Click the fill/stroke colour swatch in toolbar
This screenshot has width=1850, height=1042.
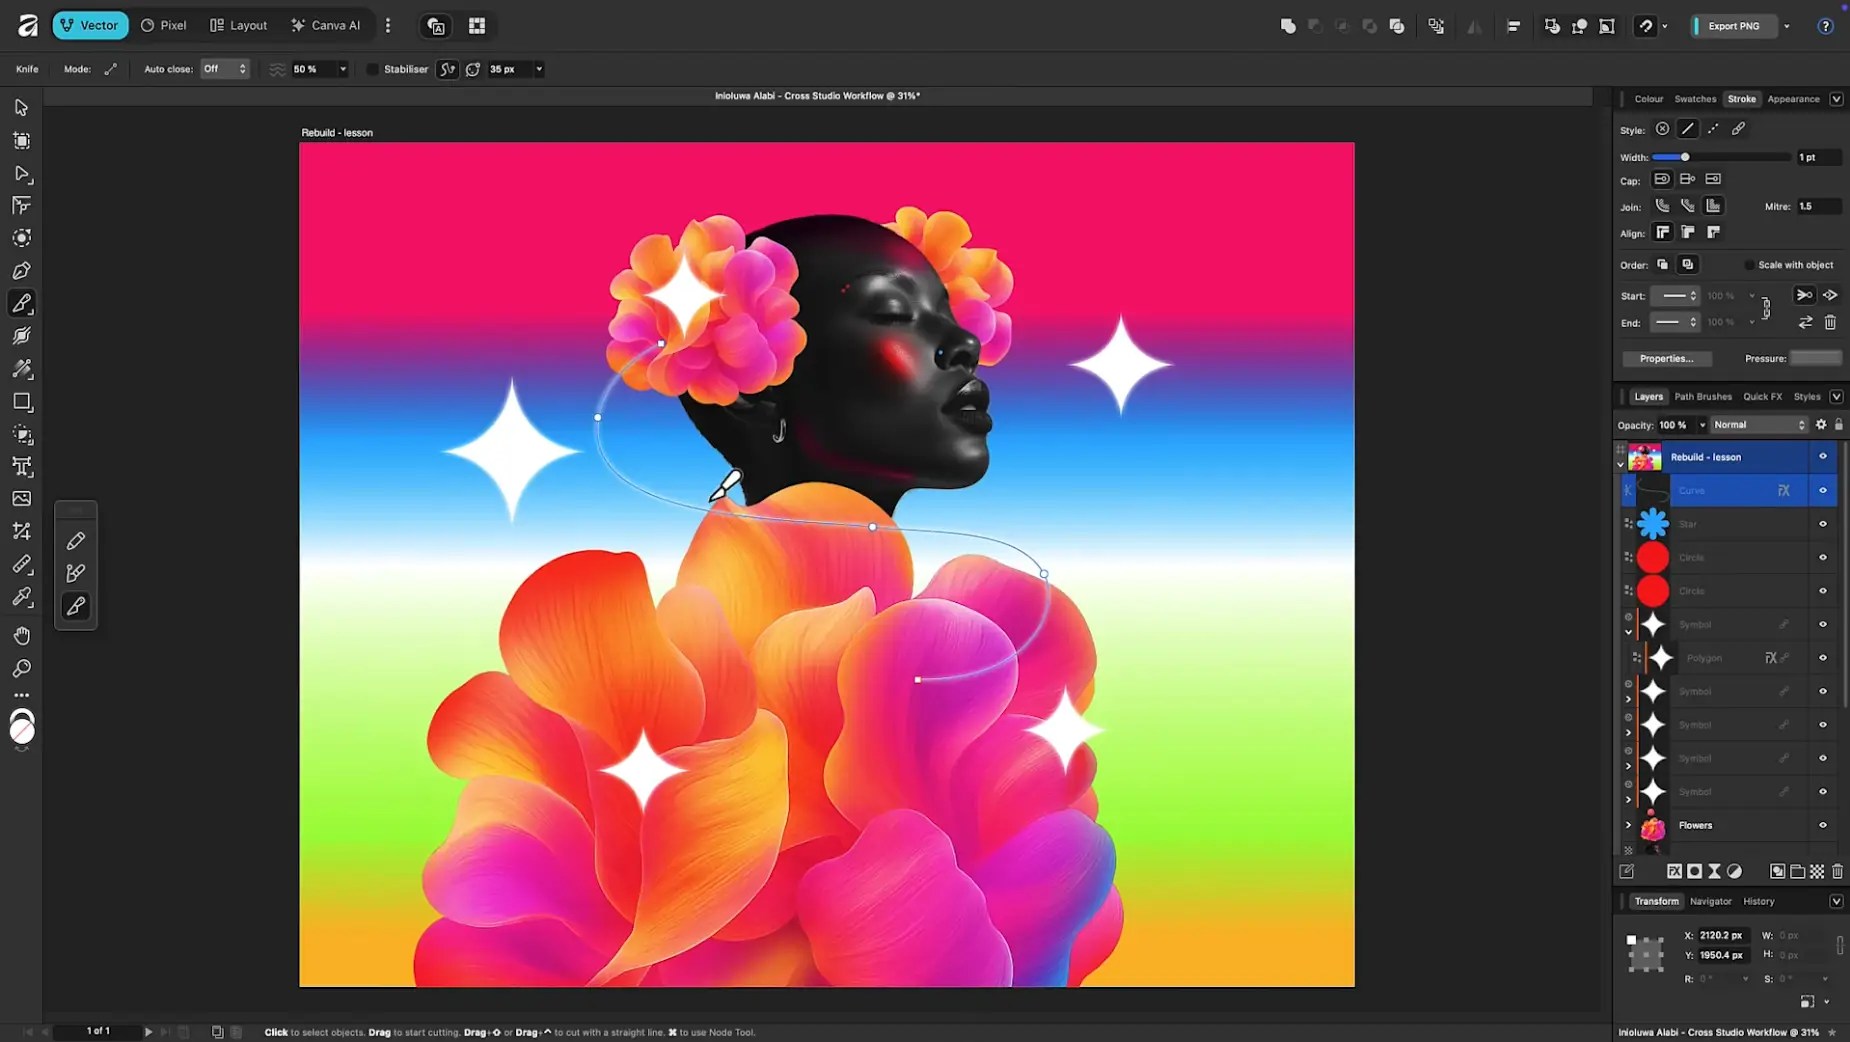[x=21, y=727]
